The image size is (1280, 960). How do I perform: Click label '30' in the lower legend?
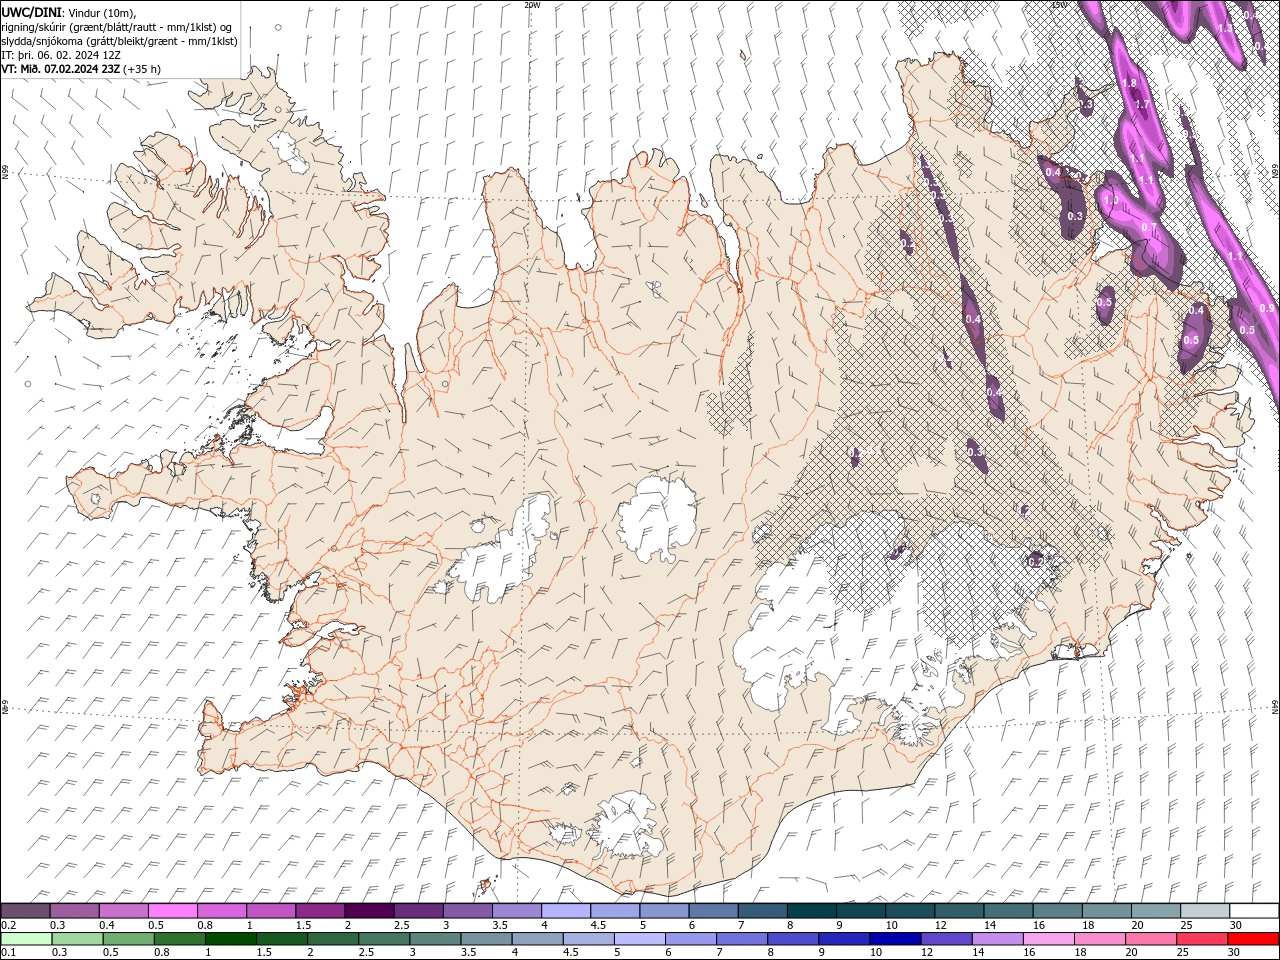pos(1232,953)
